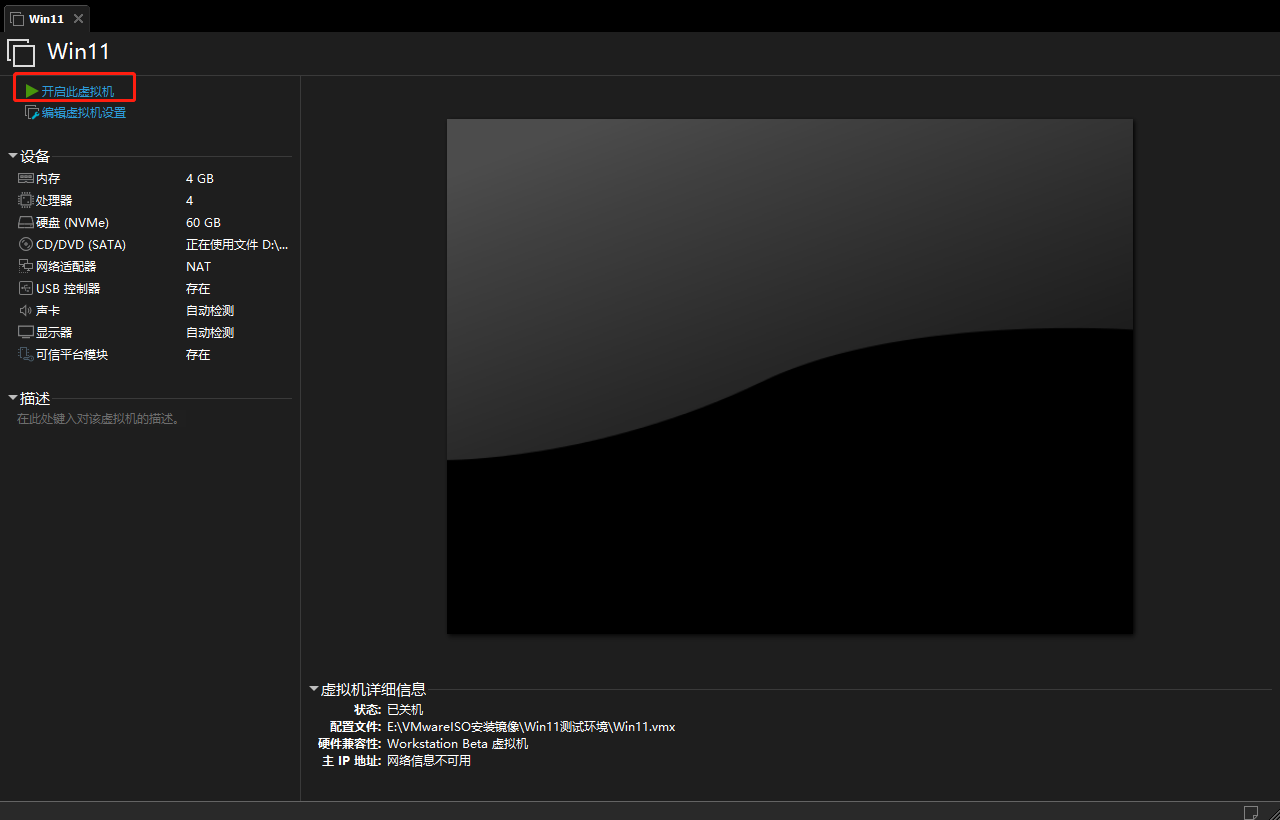
Task: Click the processor (处理器) chip icon
Action: point(26,200)
